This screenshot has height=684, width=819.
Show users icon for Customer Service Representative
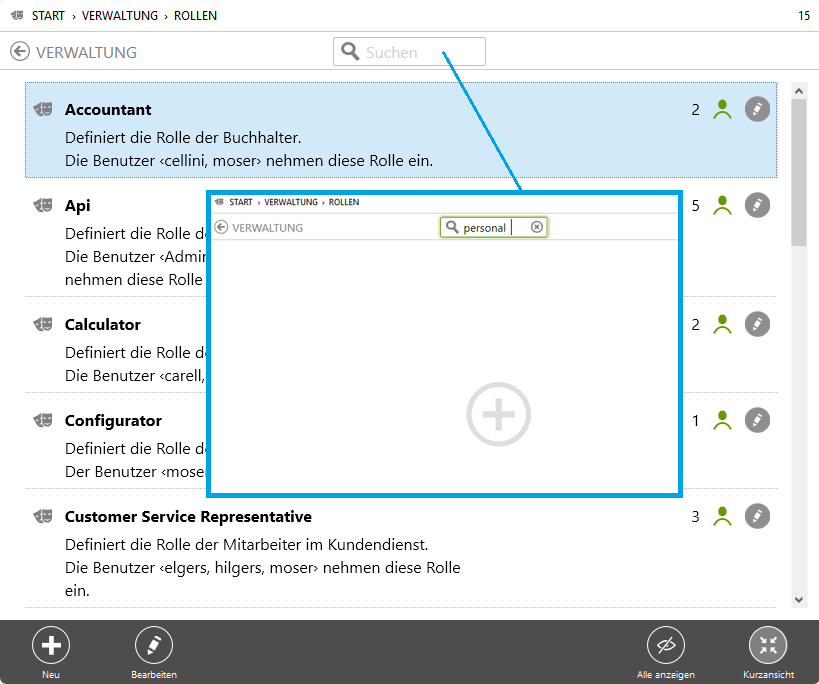[x=723, y=517]
